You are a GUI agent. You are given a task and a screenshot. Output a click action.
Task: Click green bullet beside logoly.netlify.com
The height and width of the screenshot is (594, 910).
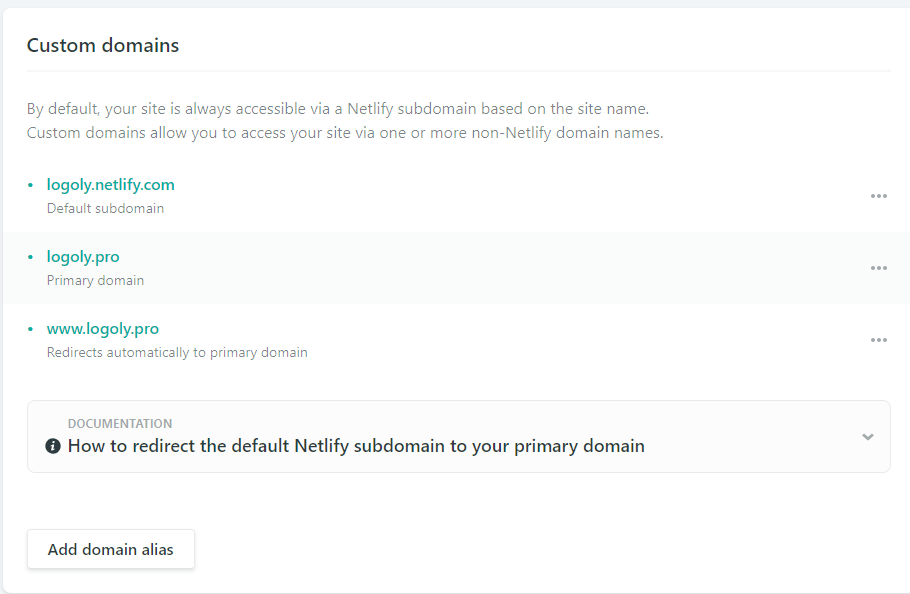[31, 185]
